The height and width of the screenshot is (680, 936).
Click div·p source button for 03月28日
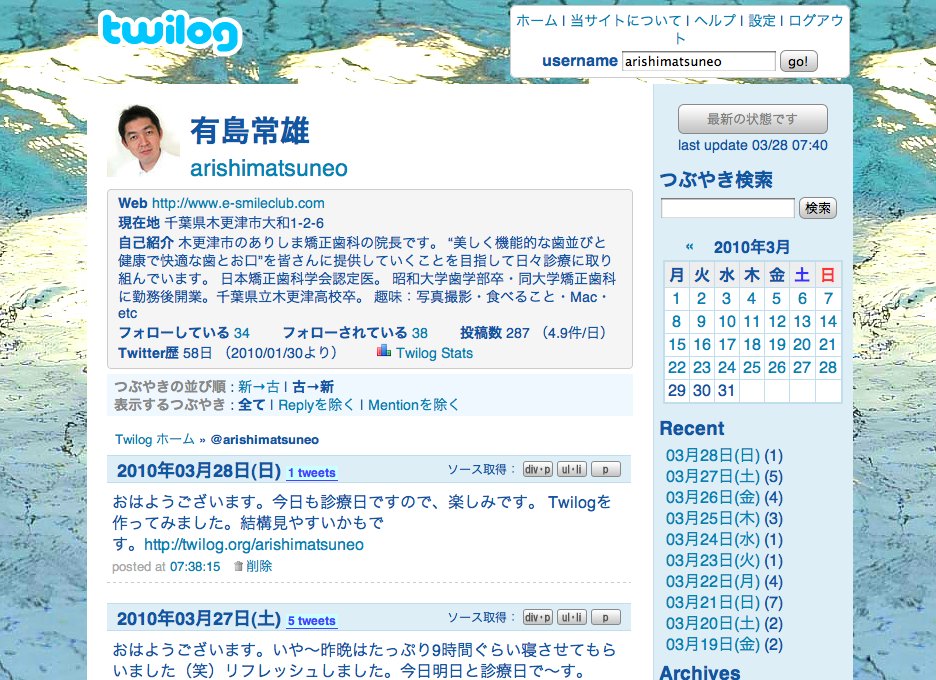pos(538,469)
